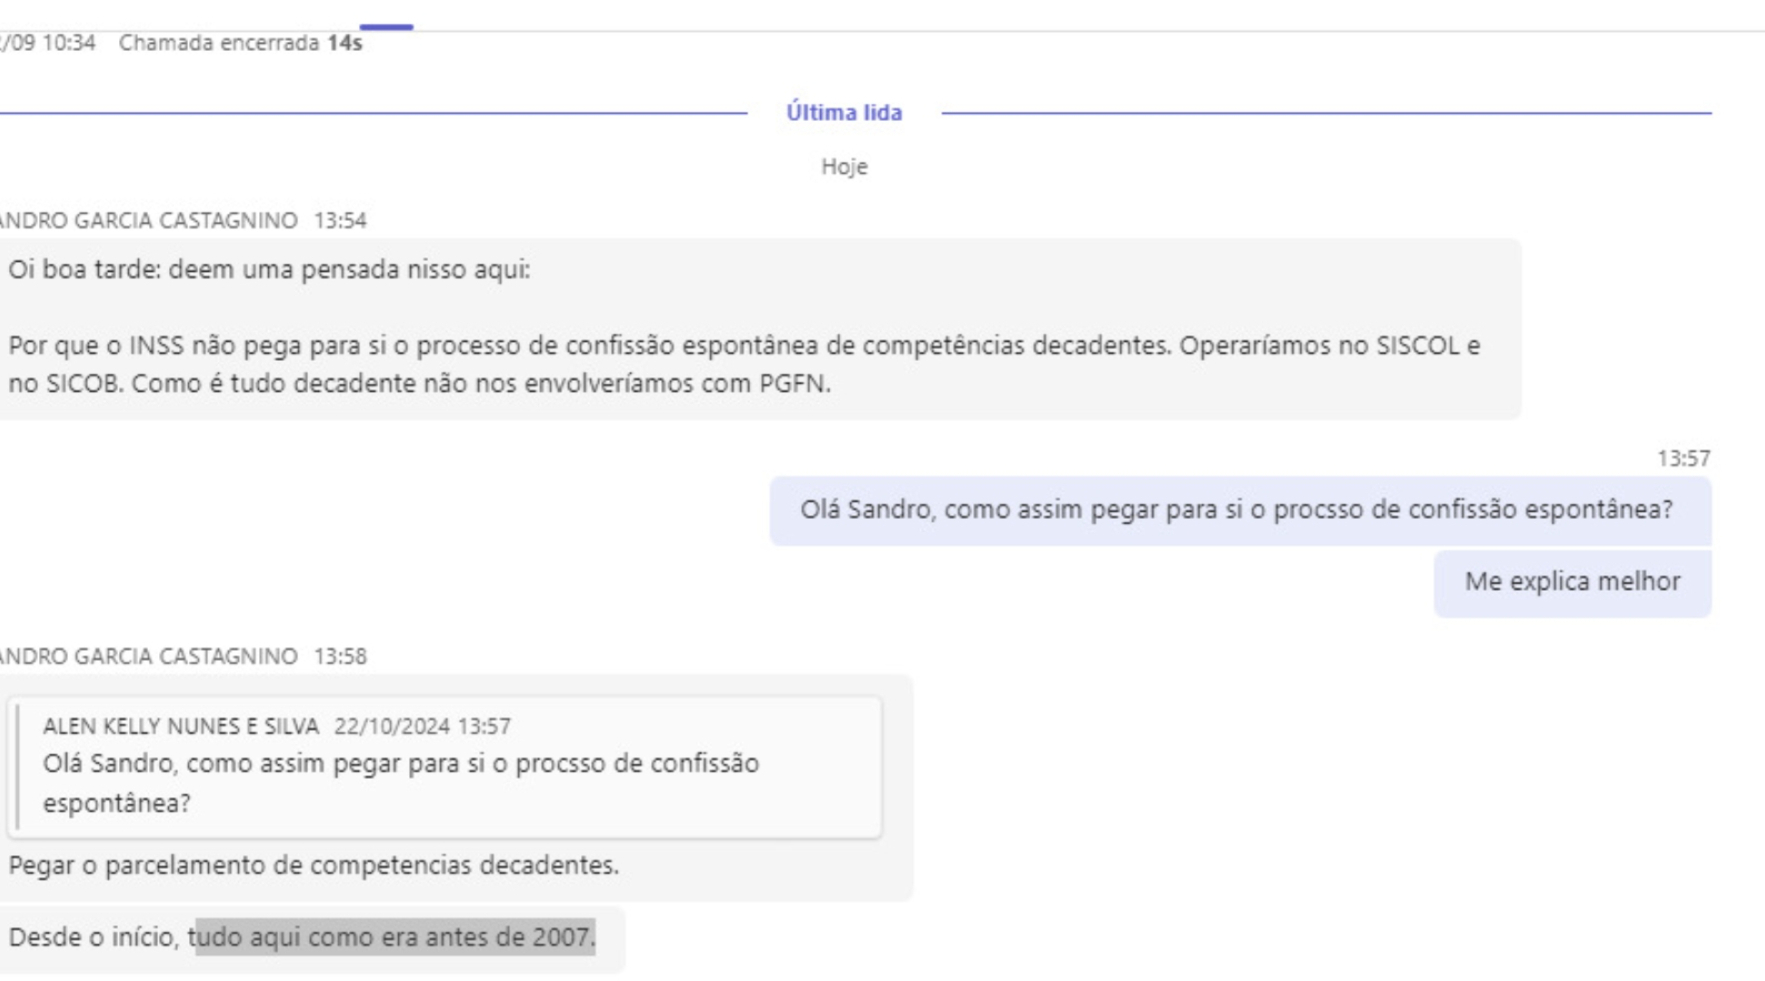
Task: Click the 13:54 message timestamp
Action: (x=340, y=220)
